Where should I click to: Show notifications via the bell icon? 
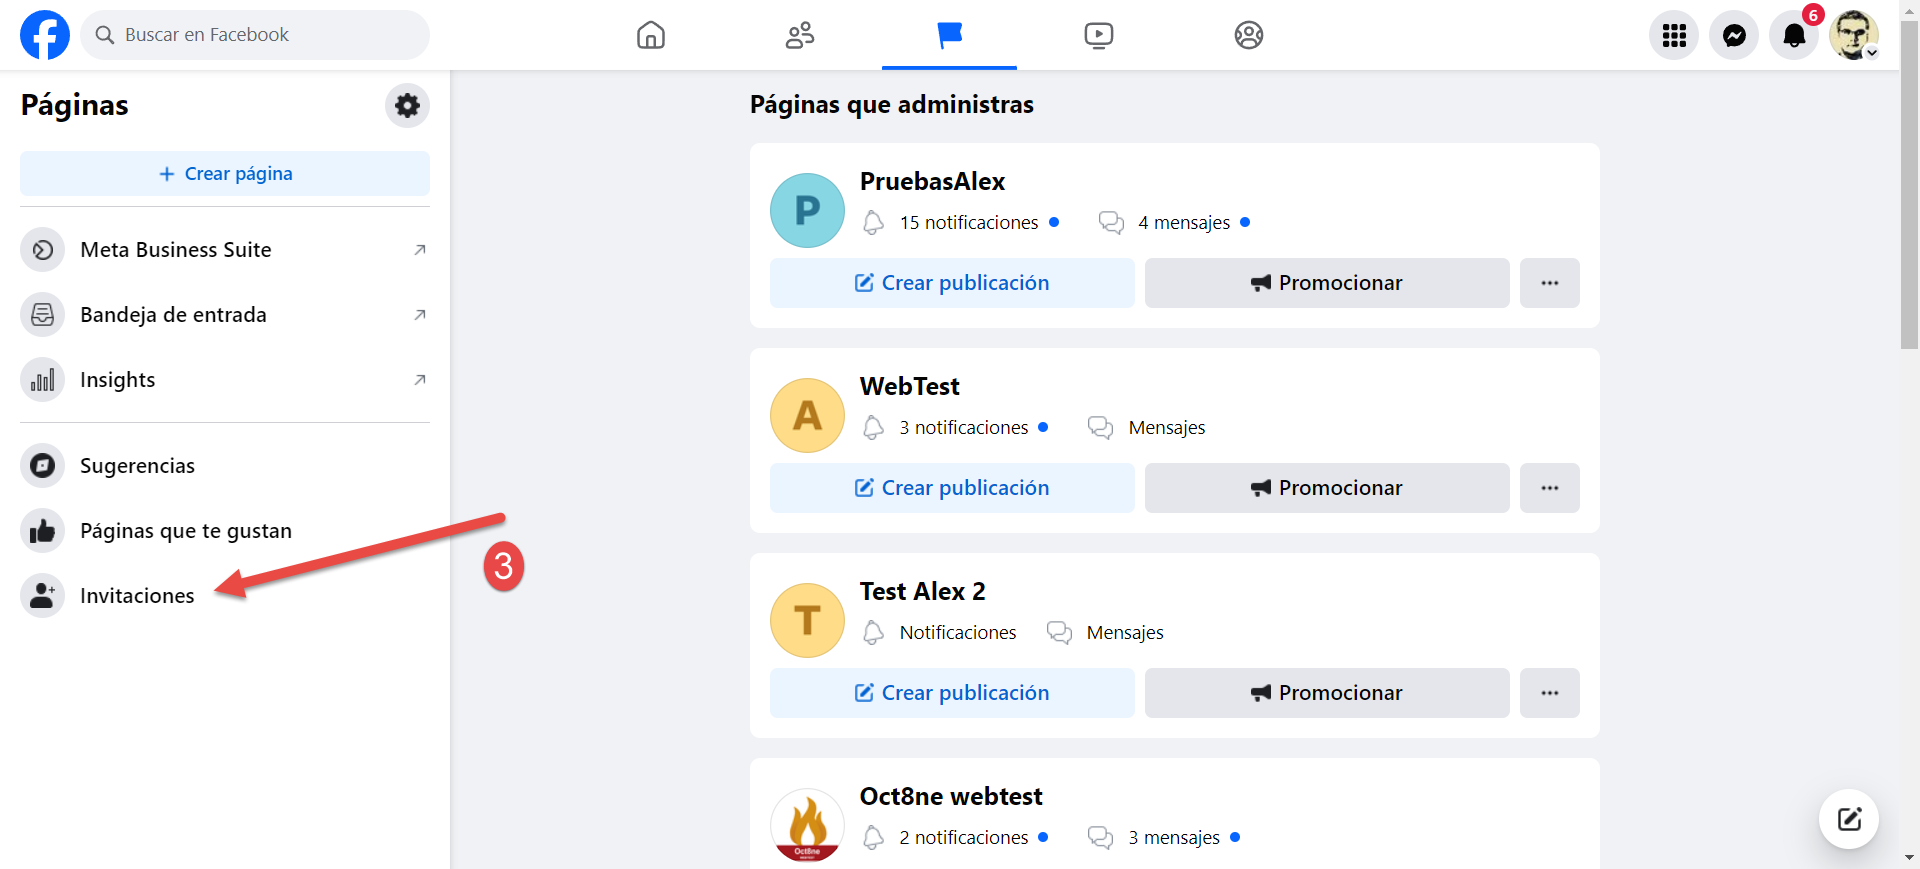click(x=1794, y=36)
